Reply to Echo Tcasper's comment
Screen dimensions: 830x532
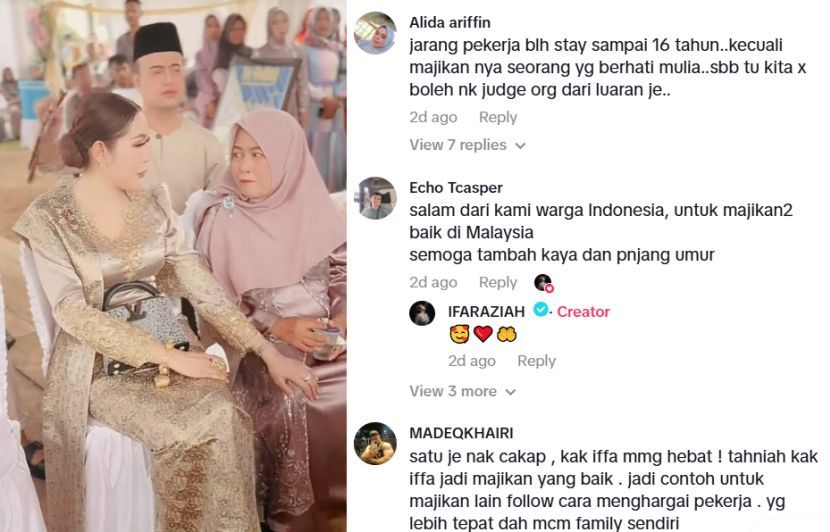(498, 282)
